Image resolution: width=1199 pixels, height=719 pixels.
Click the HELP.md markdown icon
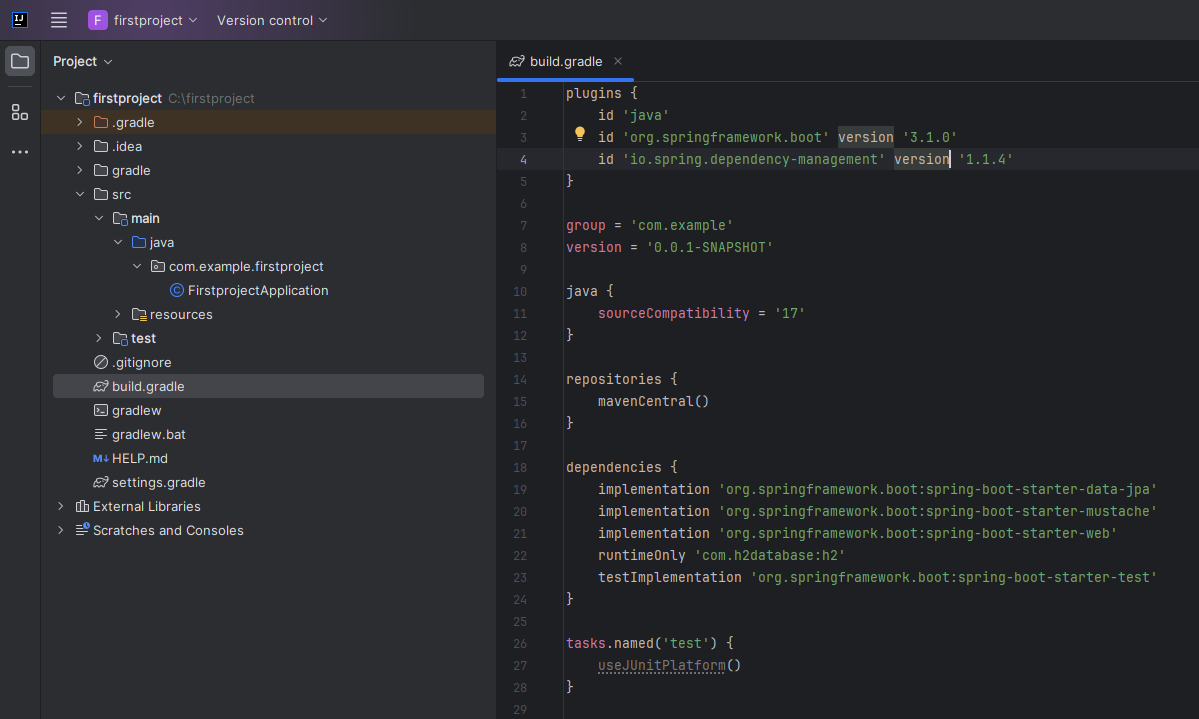[101, 459]
